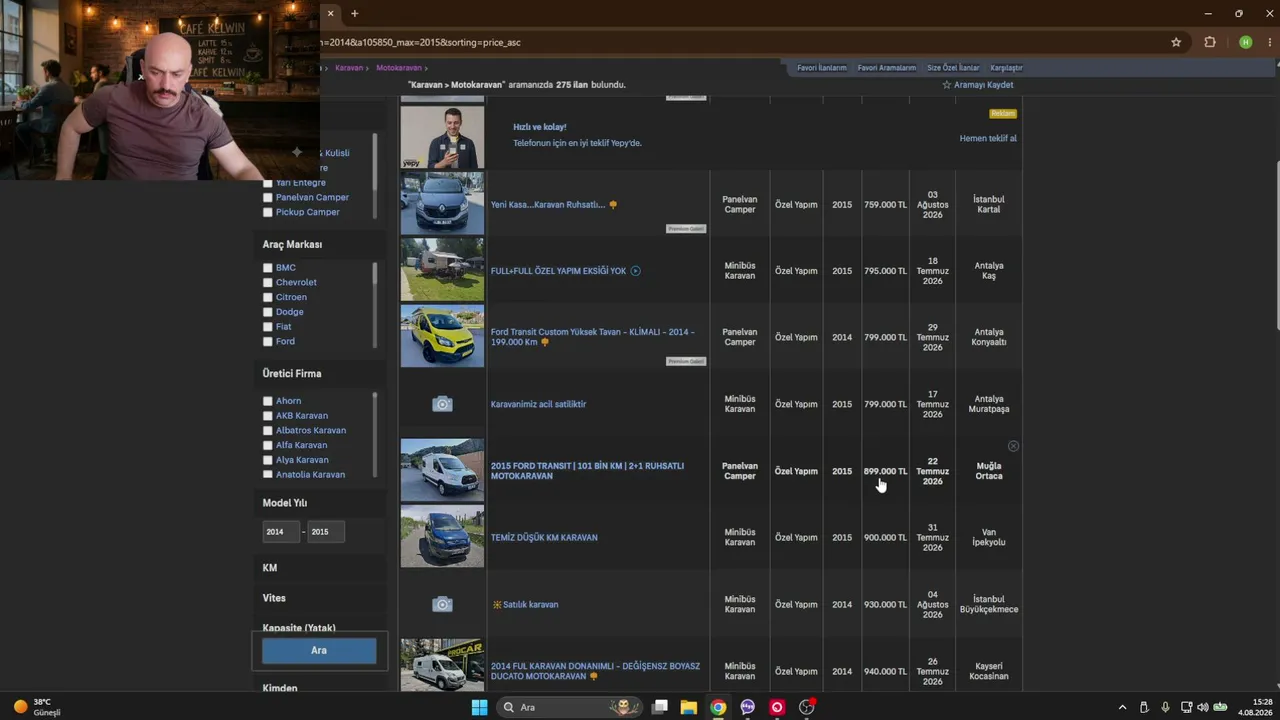The width and height of the screenshot is (1280, 720).
Task: Open the Chrome three-dot menu
Action: tap(1270, 42)
